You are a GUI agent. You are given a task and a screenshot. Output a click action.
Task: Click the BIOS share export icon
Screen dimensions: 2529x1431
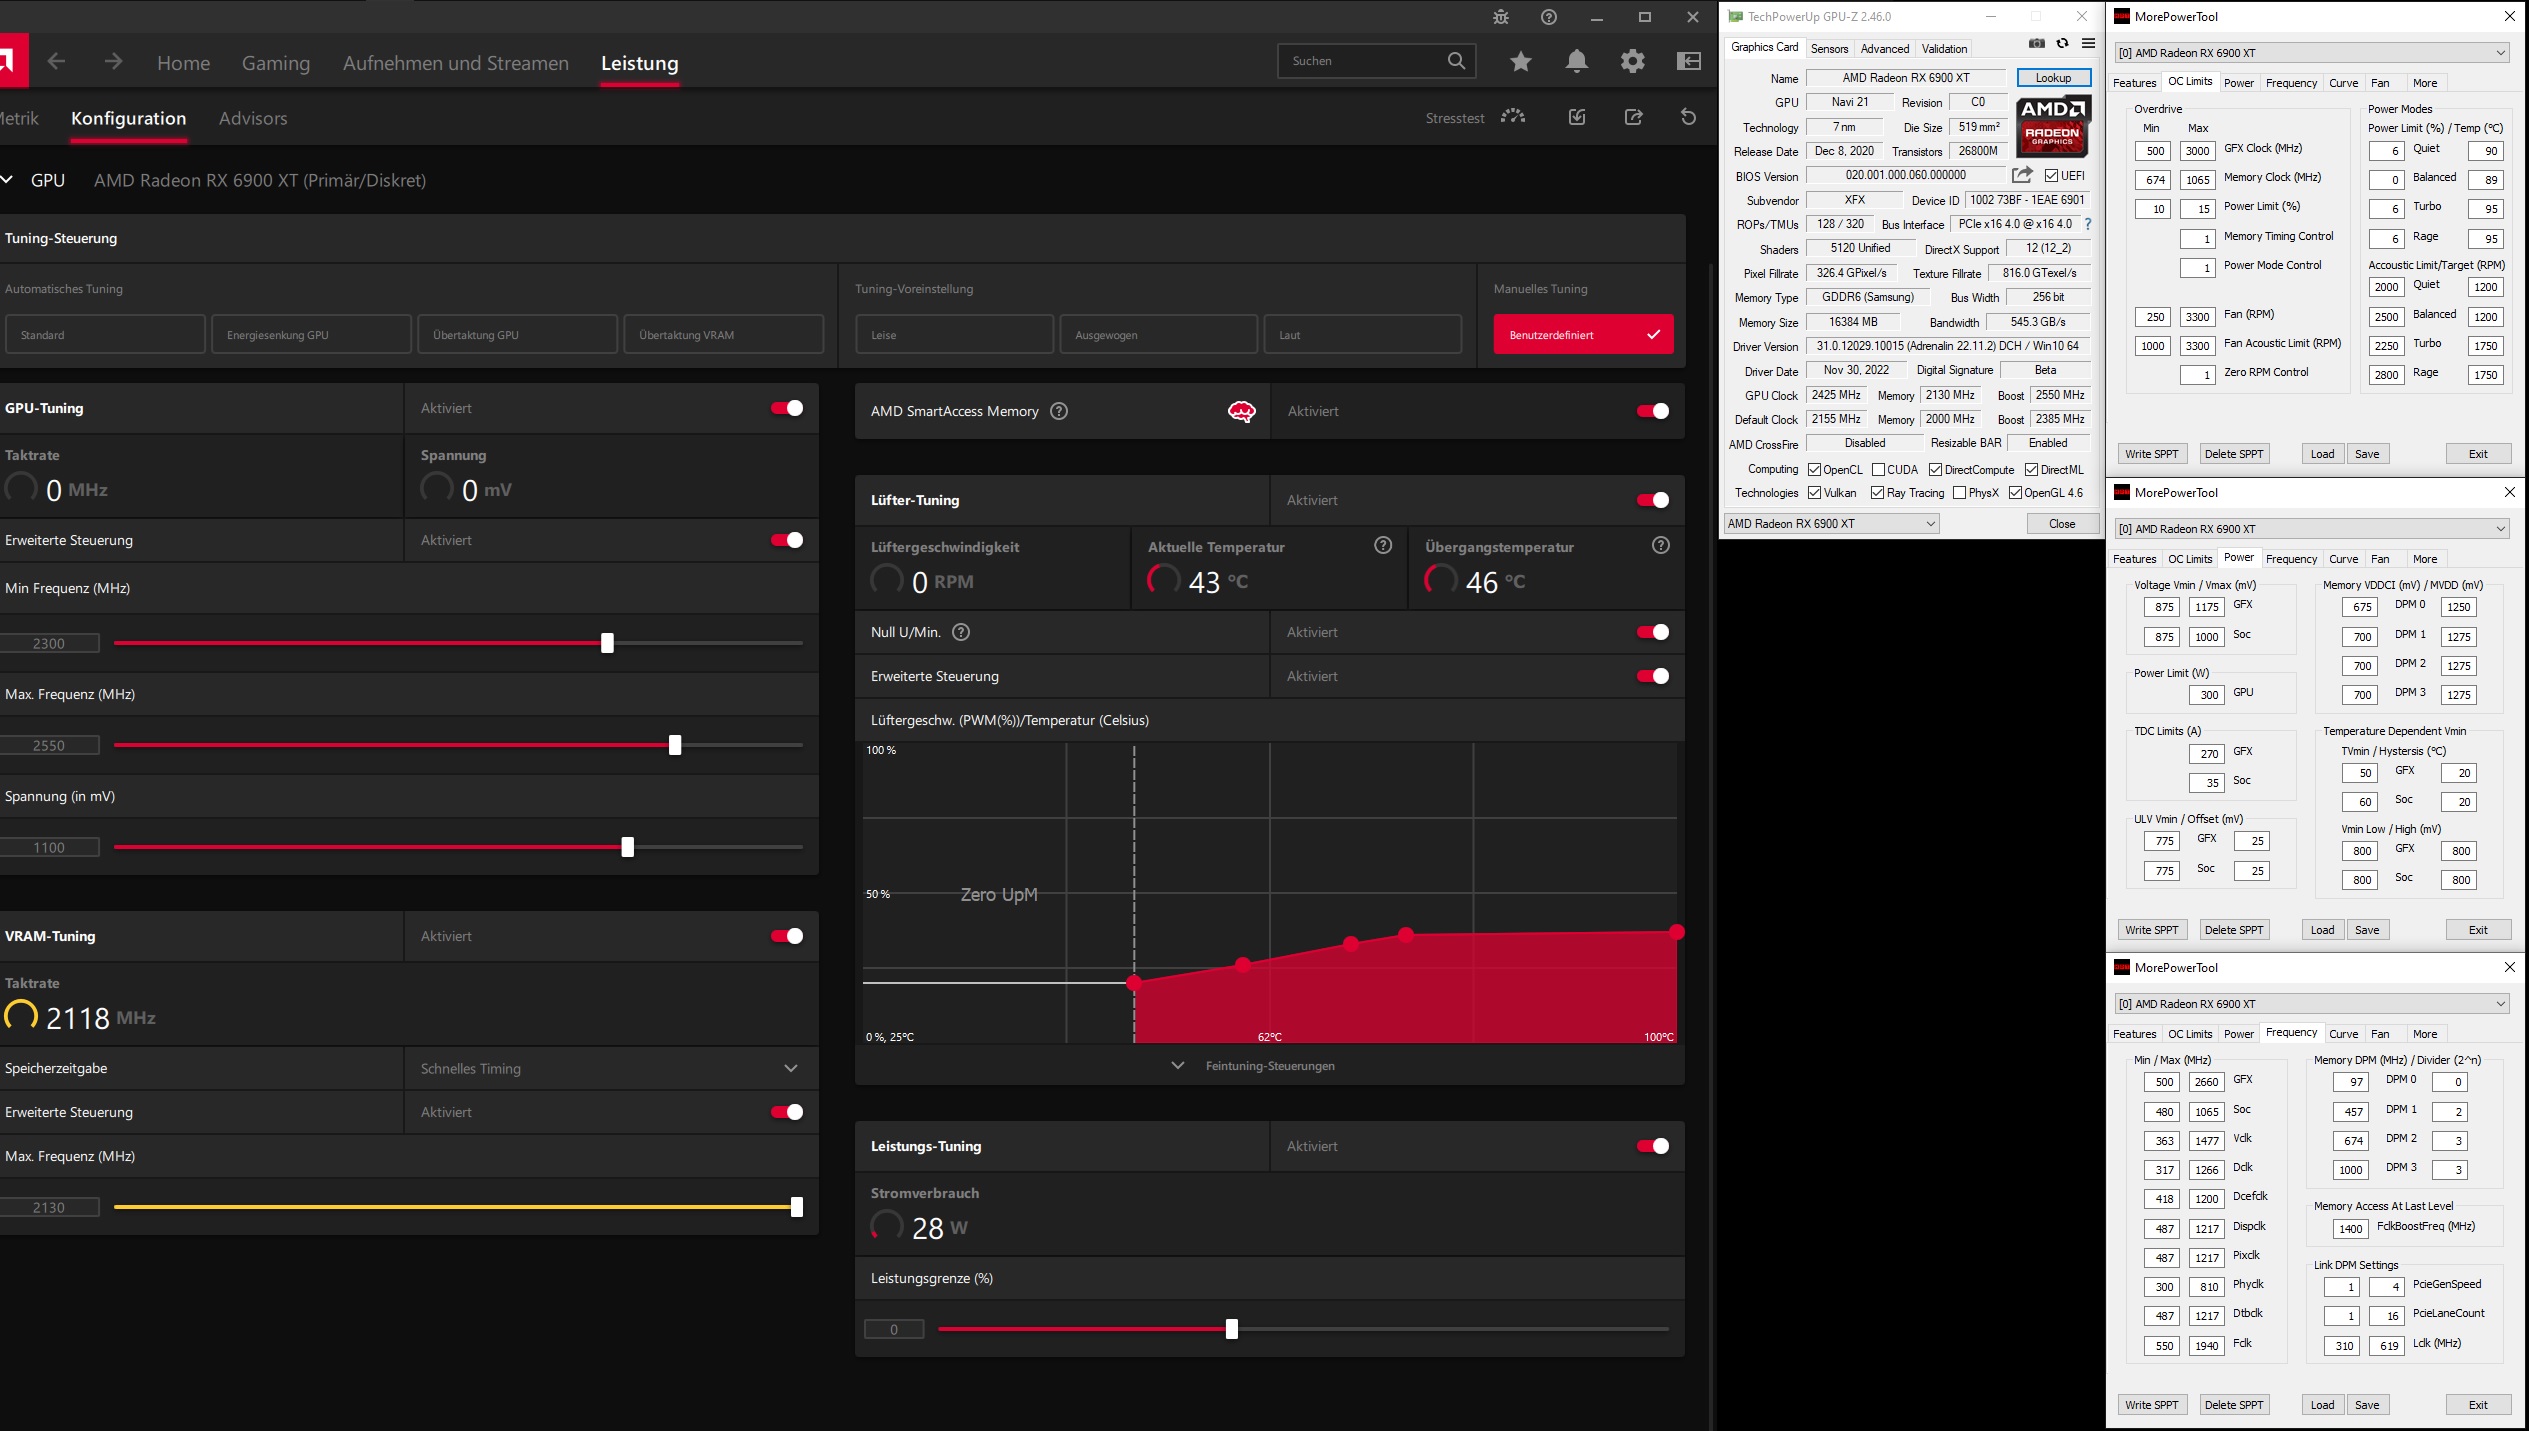pos(2022,175)
